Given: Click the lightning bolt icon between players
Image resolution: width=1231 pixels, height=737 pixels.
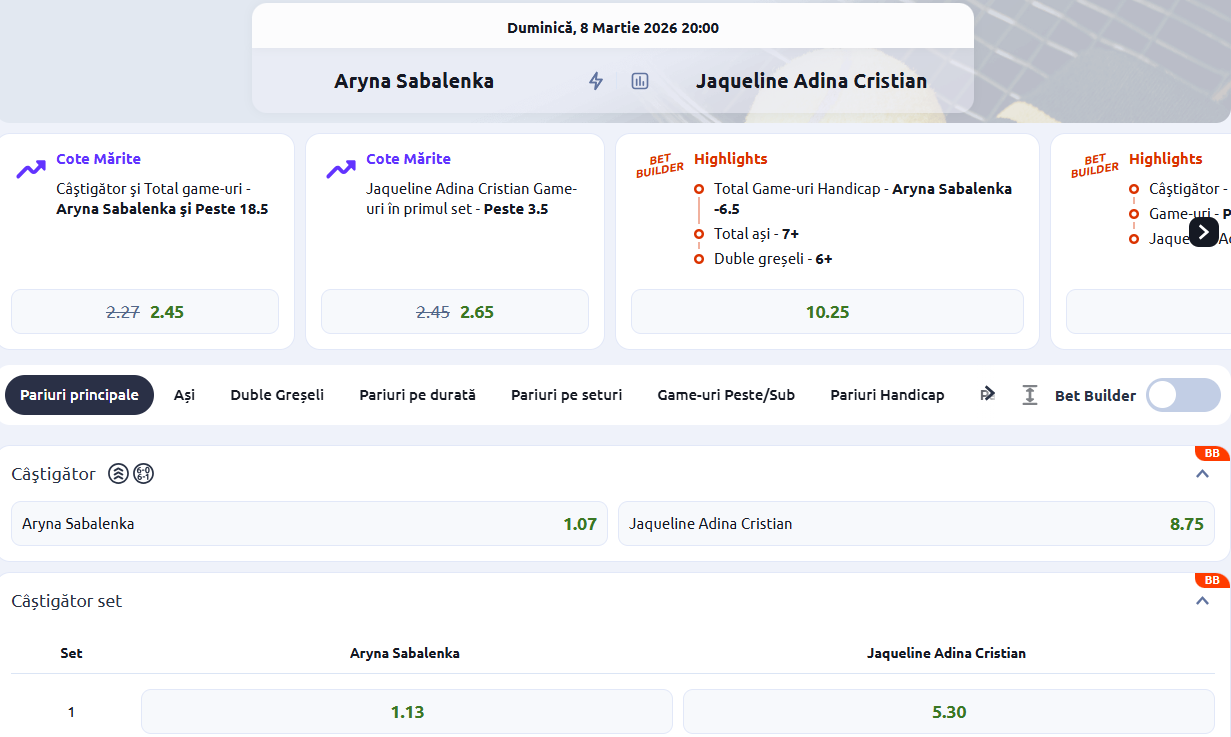Looking at the screenshot, I should tap(596, 81).
